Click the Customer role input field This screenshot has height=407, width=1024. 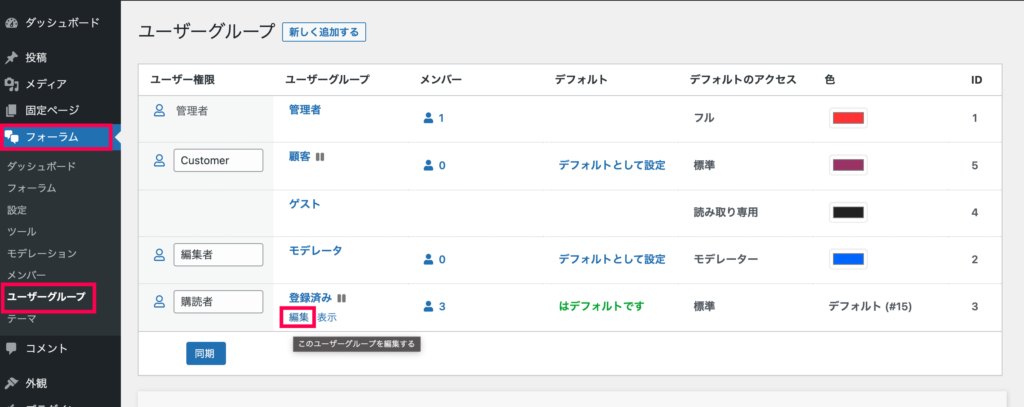point(218,160)
